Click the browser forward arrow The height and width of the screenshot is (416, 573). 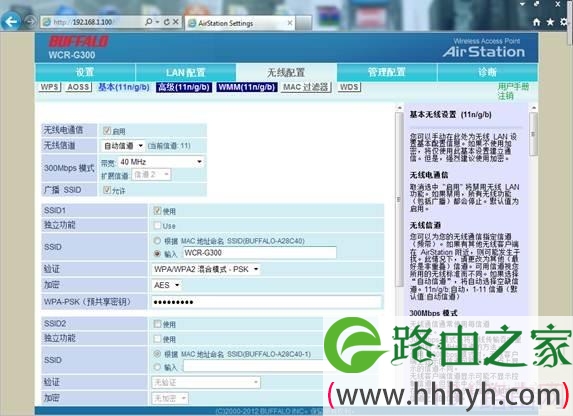pos(31,22)
